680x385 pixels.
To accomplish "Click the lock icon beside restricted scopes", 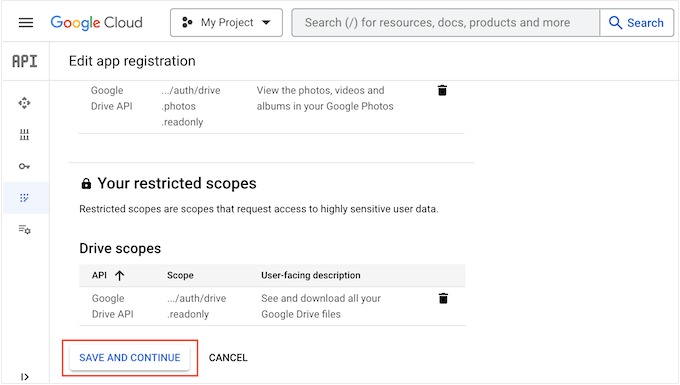I will pos(86,183).
